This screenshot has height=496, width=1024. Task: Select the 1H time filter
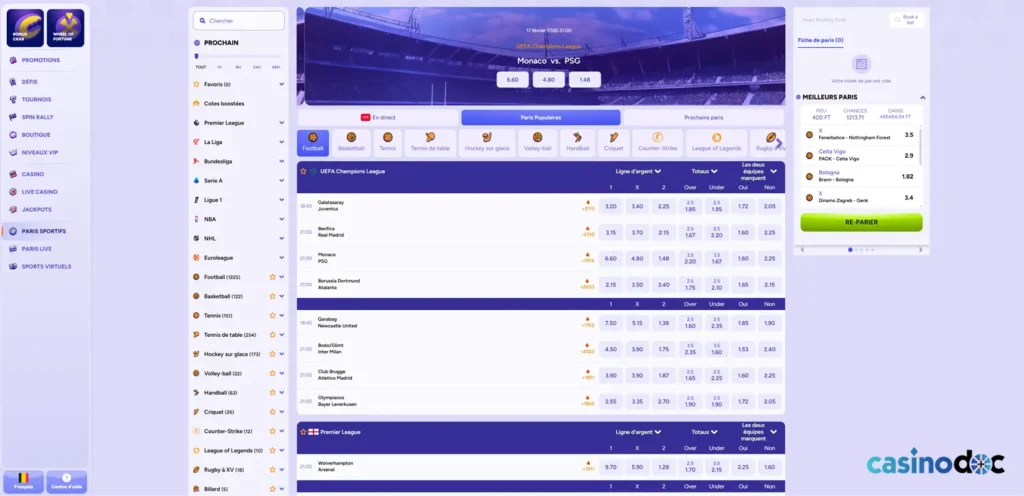point(219,67)
